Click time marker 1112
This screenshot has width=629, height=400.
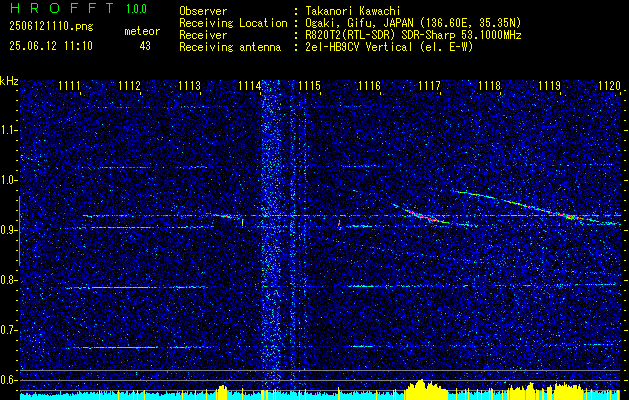point(129,86)
